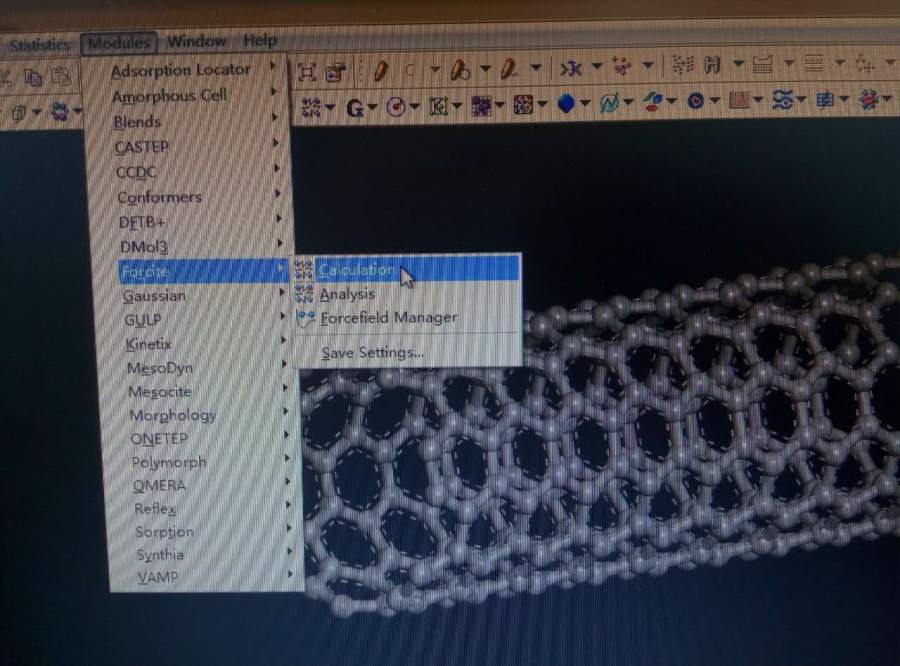Image resolution: width=900 pixels, height=666 pixels.
Task: Click the K lattice Kinetix icon
Action: click(439, 106)
